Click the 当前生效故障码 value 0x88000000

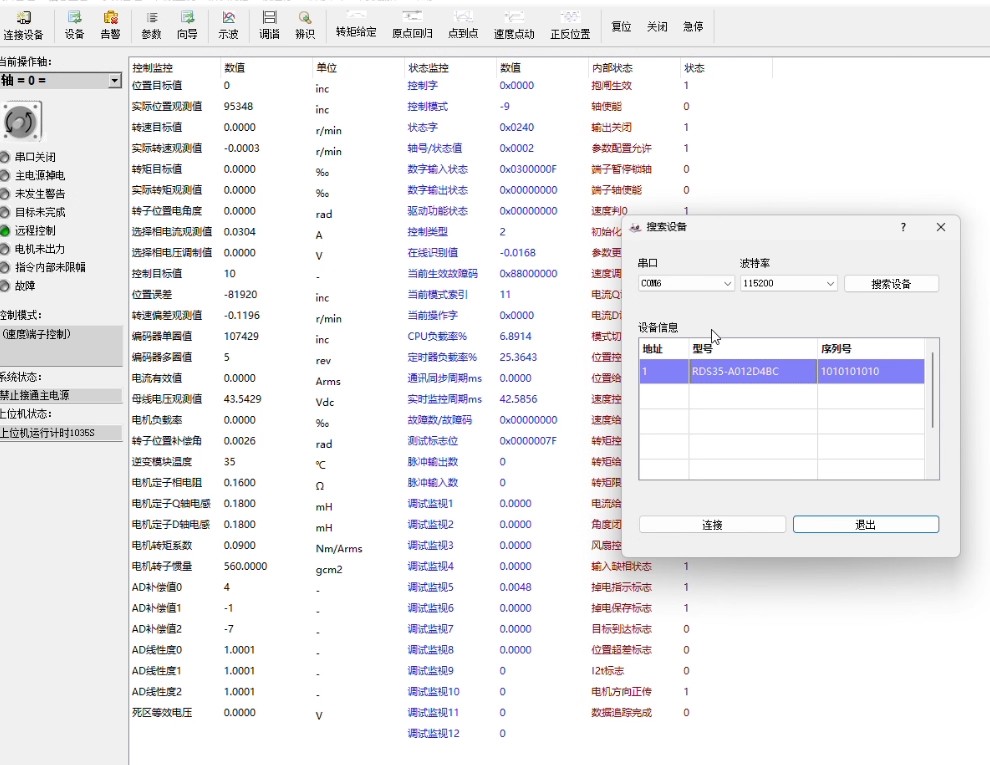pos(528,274)
